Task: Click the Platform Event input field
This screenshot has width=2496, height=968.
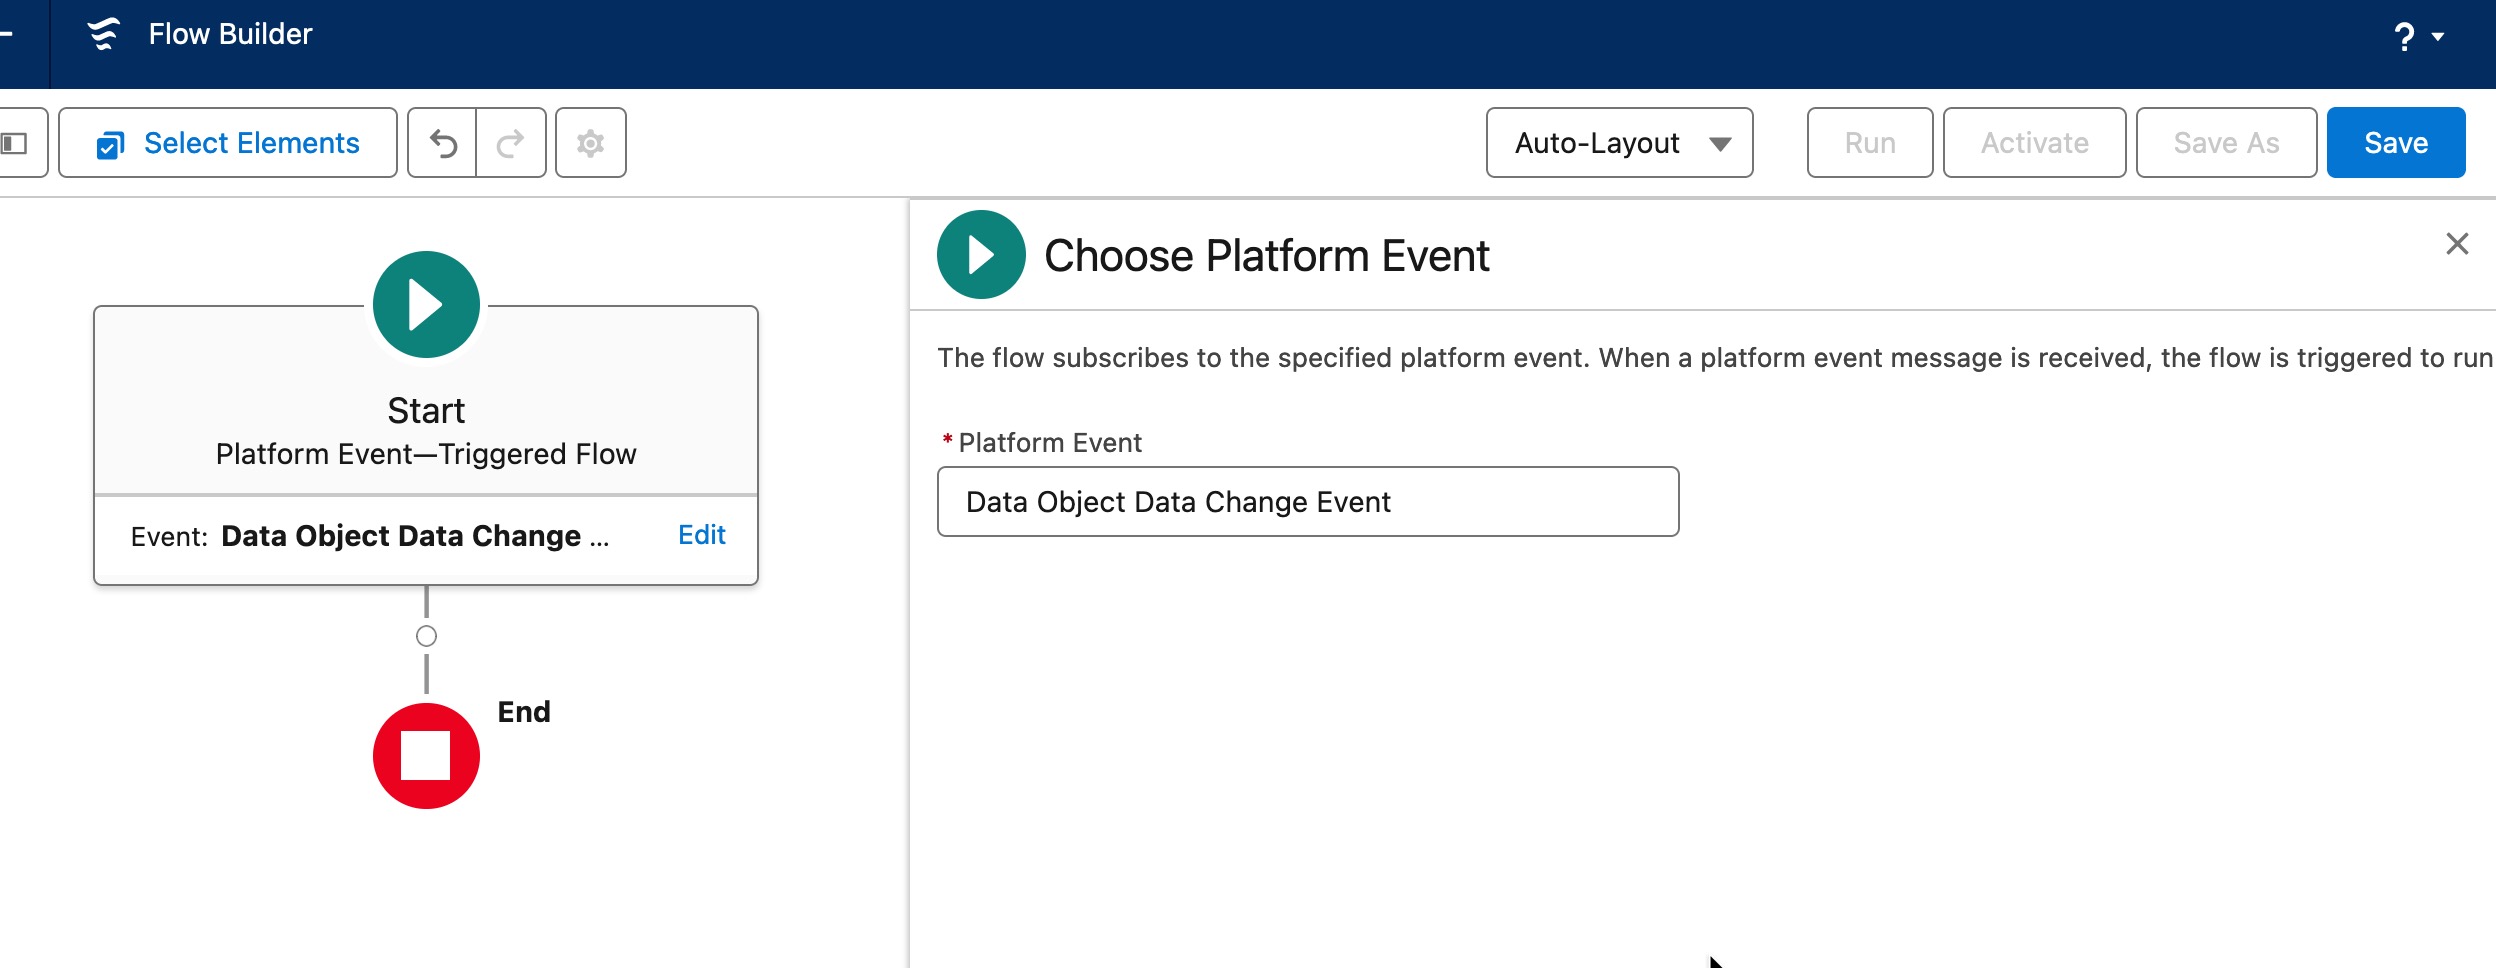Action: tap(1308, 502)
